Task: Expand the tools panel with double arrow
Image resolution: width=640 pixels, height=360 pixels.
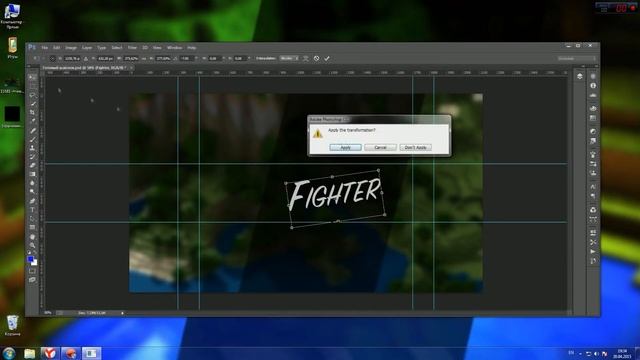Action: [29, 66]
